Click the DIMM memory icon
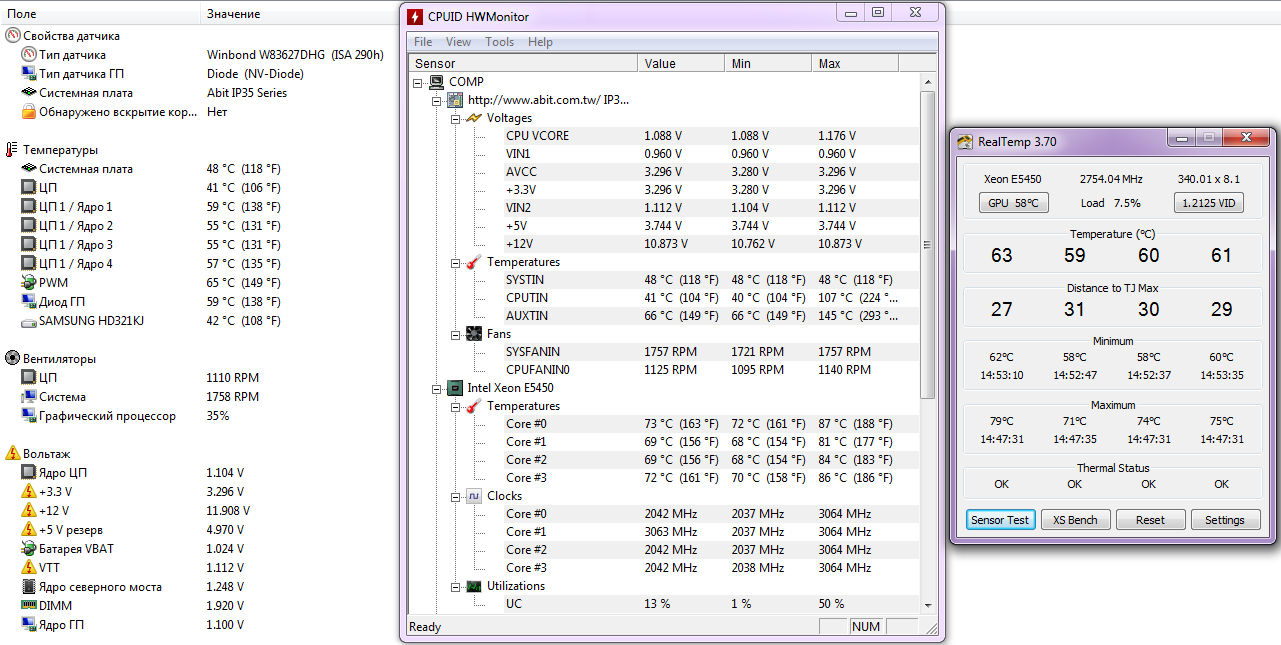This screenshot has width=1281, height=645. pyautogui.click(x=28, y=606)
